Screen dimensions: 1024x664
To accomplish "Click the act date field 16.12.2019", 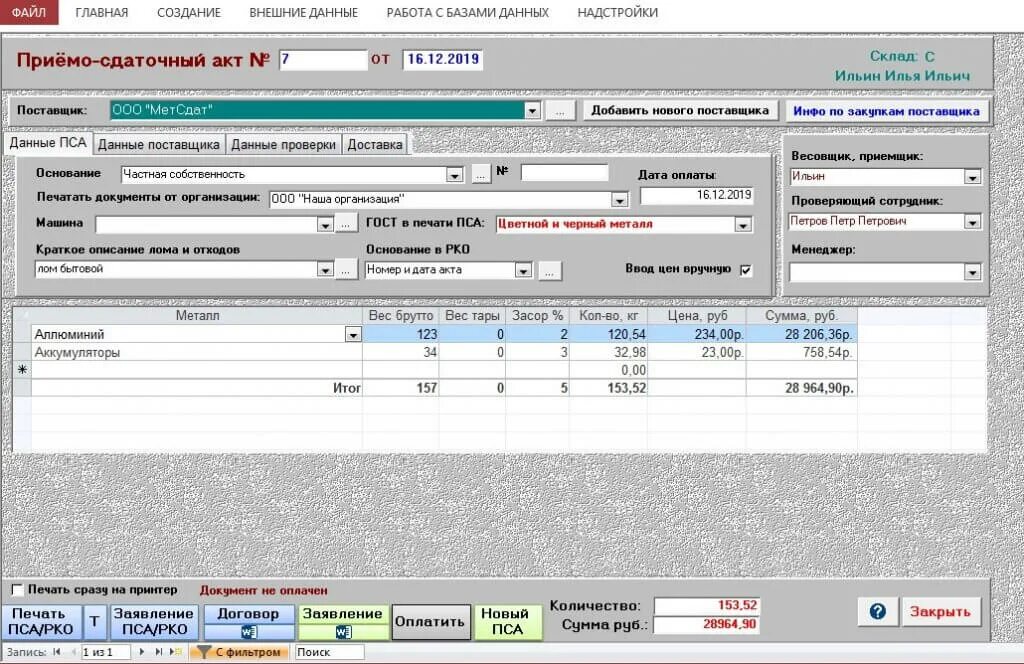I will click(x=443, y=59).
